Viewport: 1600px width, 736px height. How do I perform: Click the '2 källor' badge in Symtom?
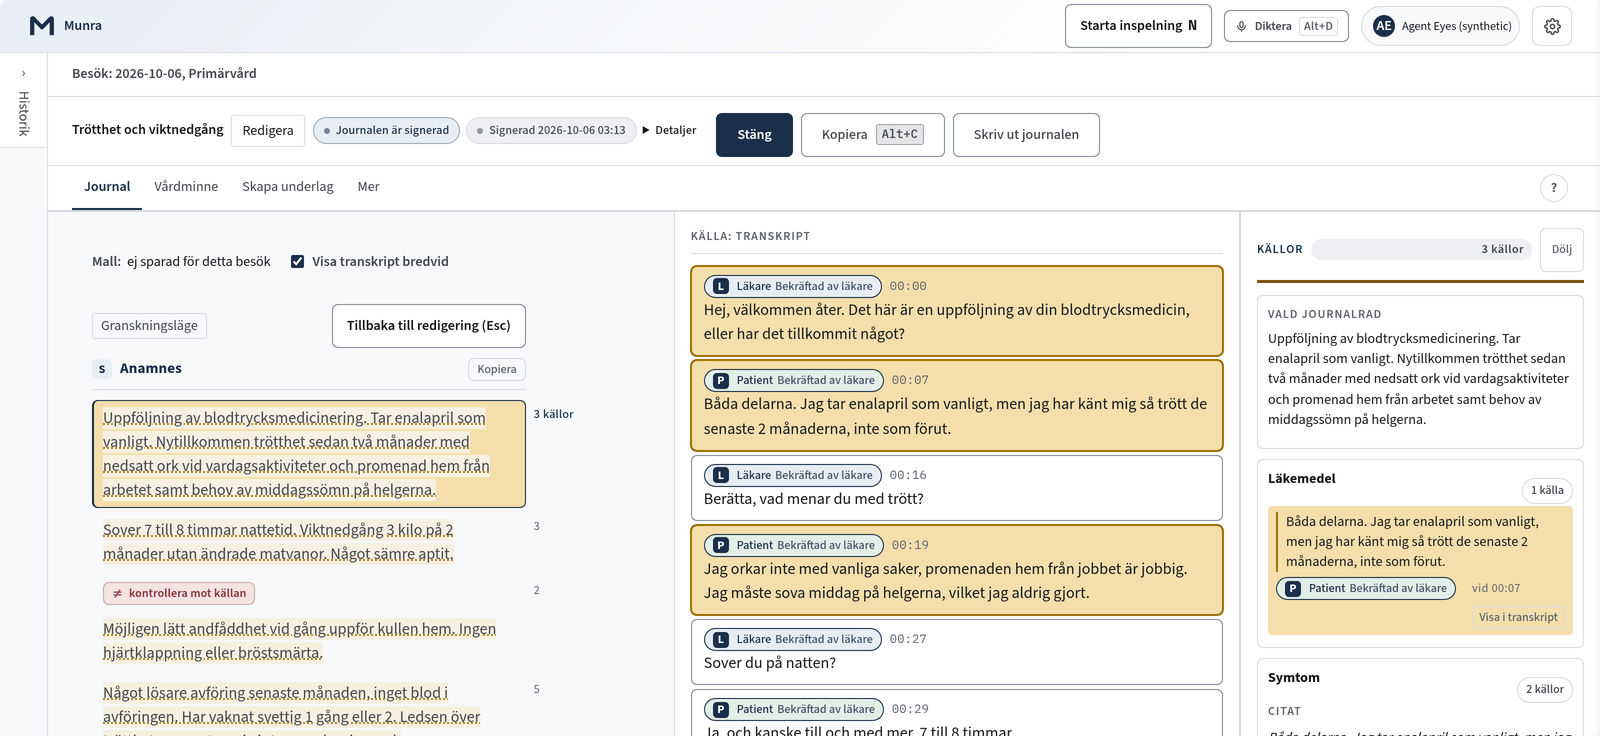[1545, 689]
